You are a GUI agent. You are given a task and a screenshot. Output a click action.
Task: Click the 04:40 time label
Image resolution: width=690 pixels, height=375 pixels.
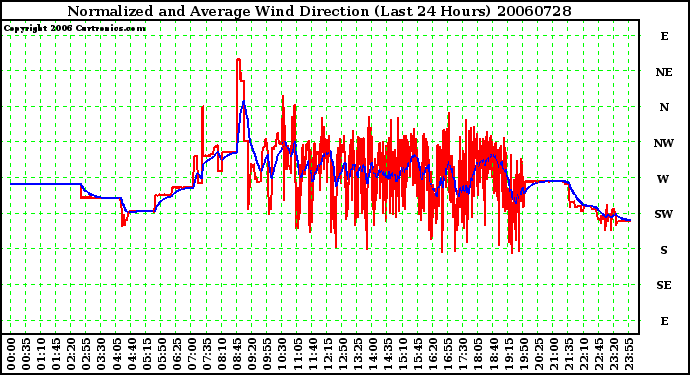click(132, 354)
